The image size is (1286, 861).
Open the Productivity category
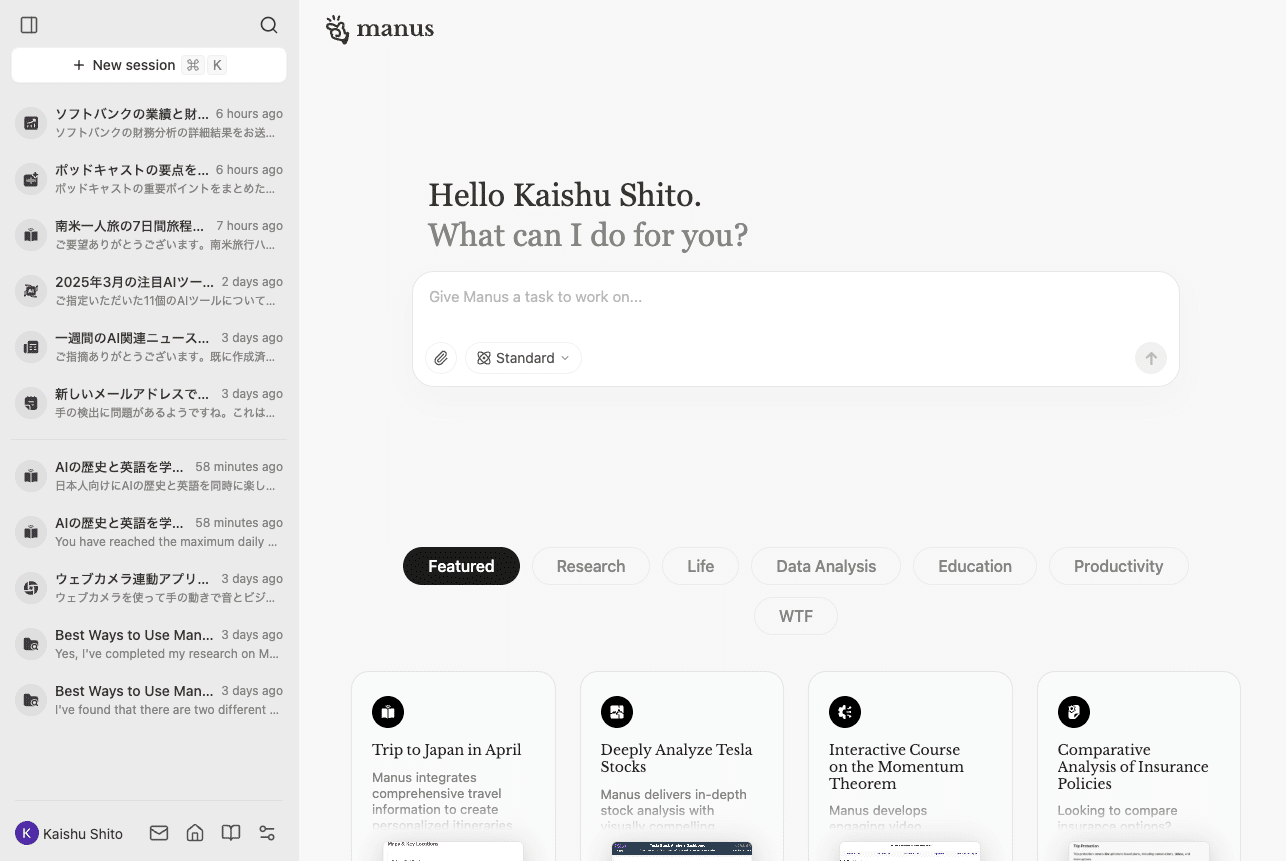(x=1118, y=566)
